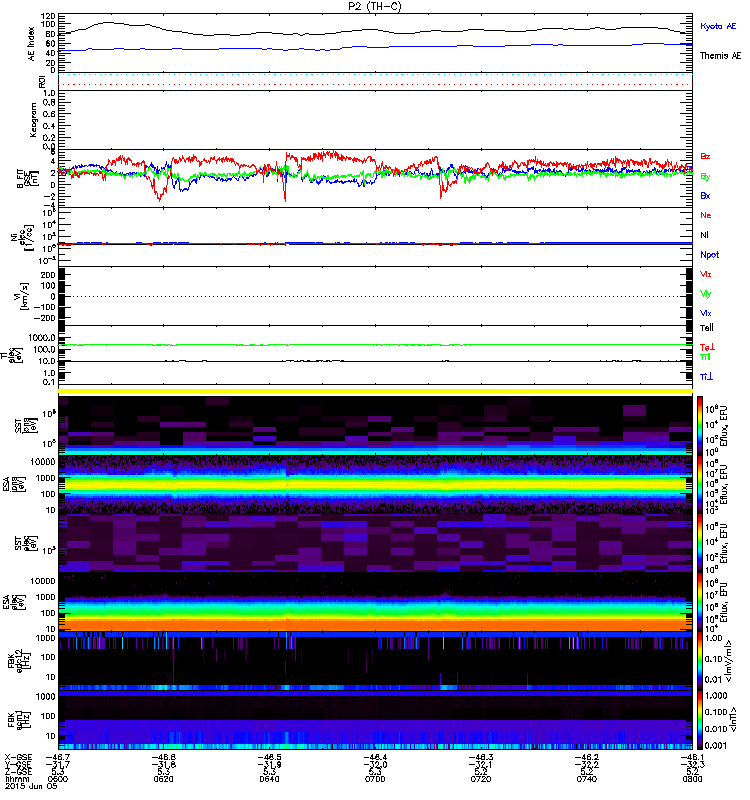
Task: Click the 2015 Jun 05 date label
Action: [28, 793]
